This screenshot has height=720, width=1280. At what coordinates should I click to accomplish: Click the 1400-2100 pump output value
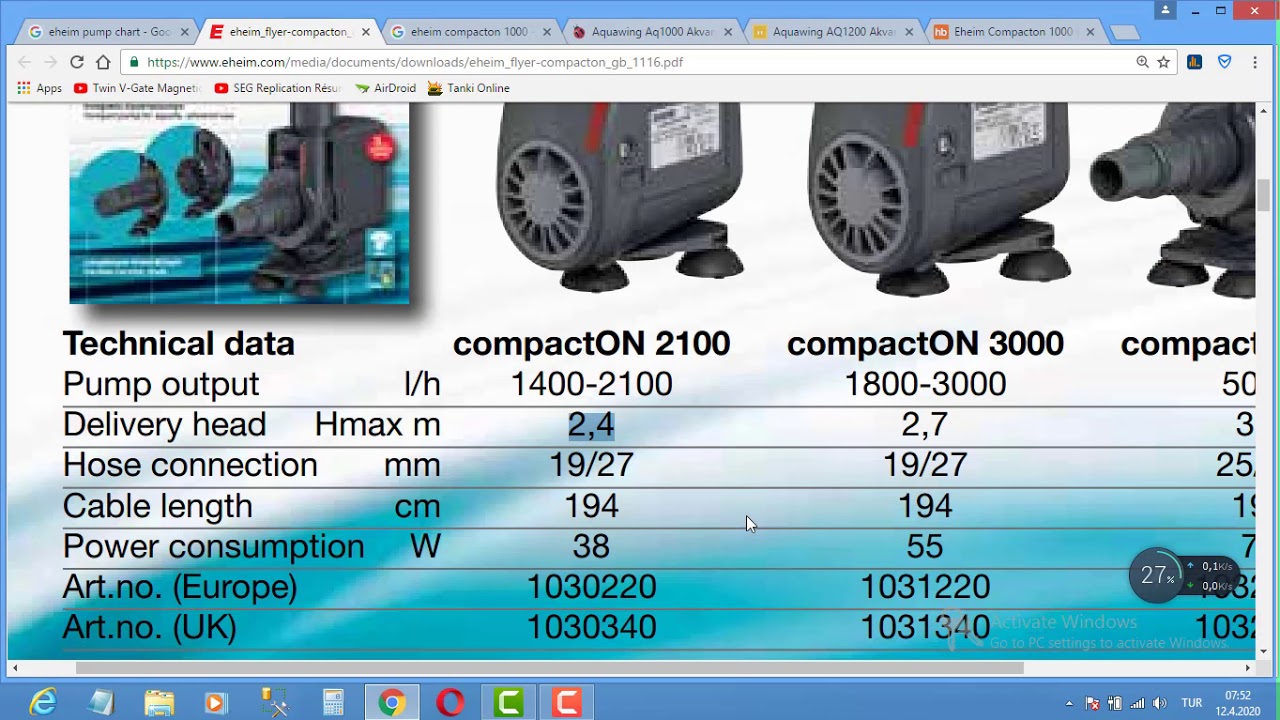[591, 384]
